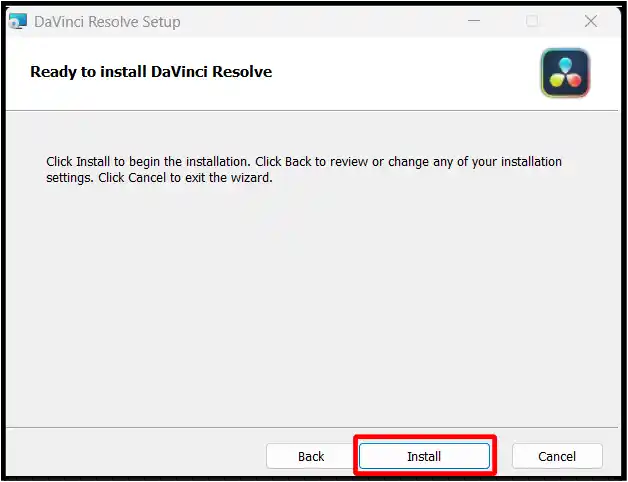Click the empty footer area left of Back
Screen dimensions: 628x482
[130, 456]
